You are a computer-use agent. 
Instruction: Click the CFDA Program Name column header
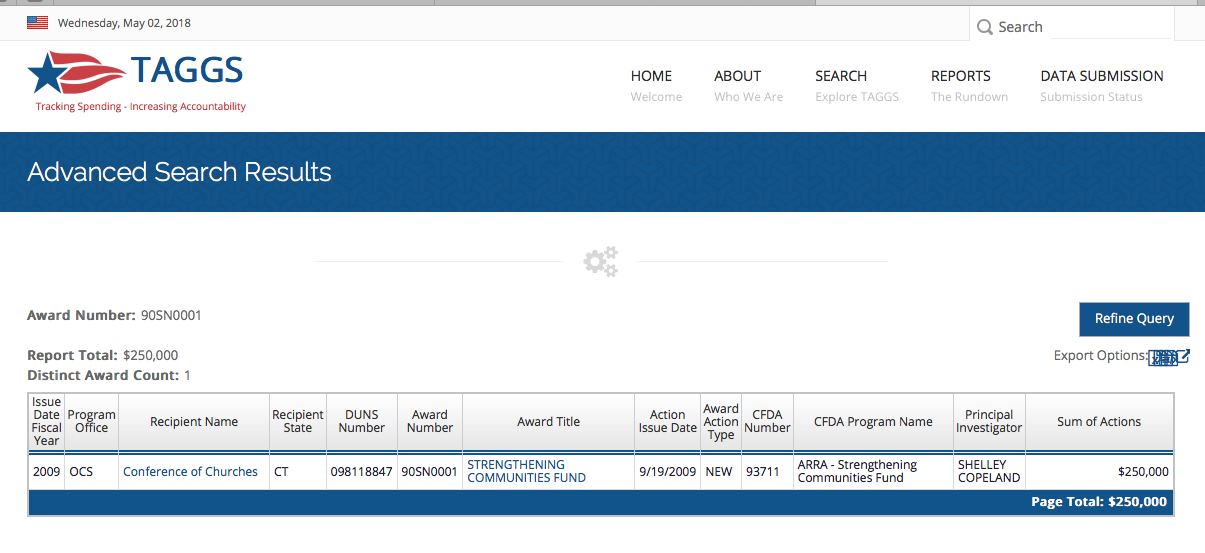pos(873,422)
